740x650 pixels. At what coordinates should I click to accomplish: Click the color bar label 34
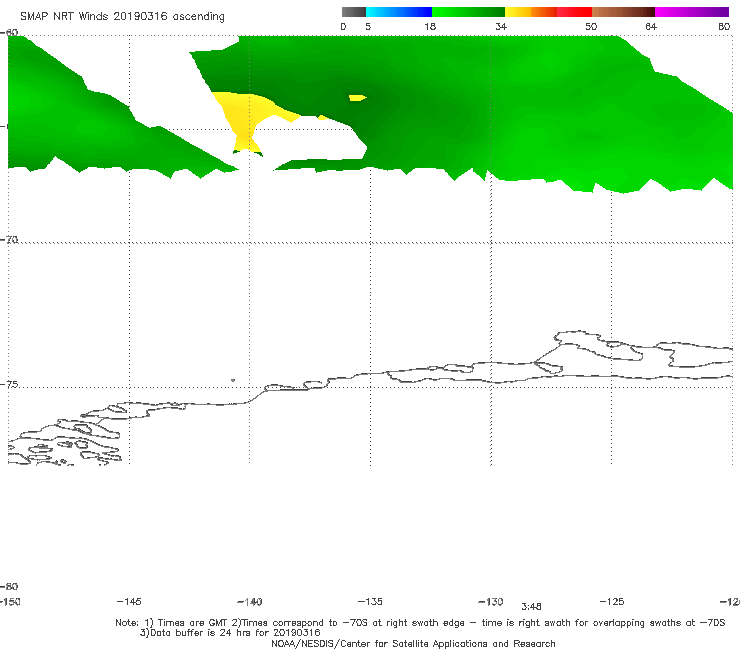(501, 27)
